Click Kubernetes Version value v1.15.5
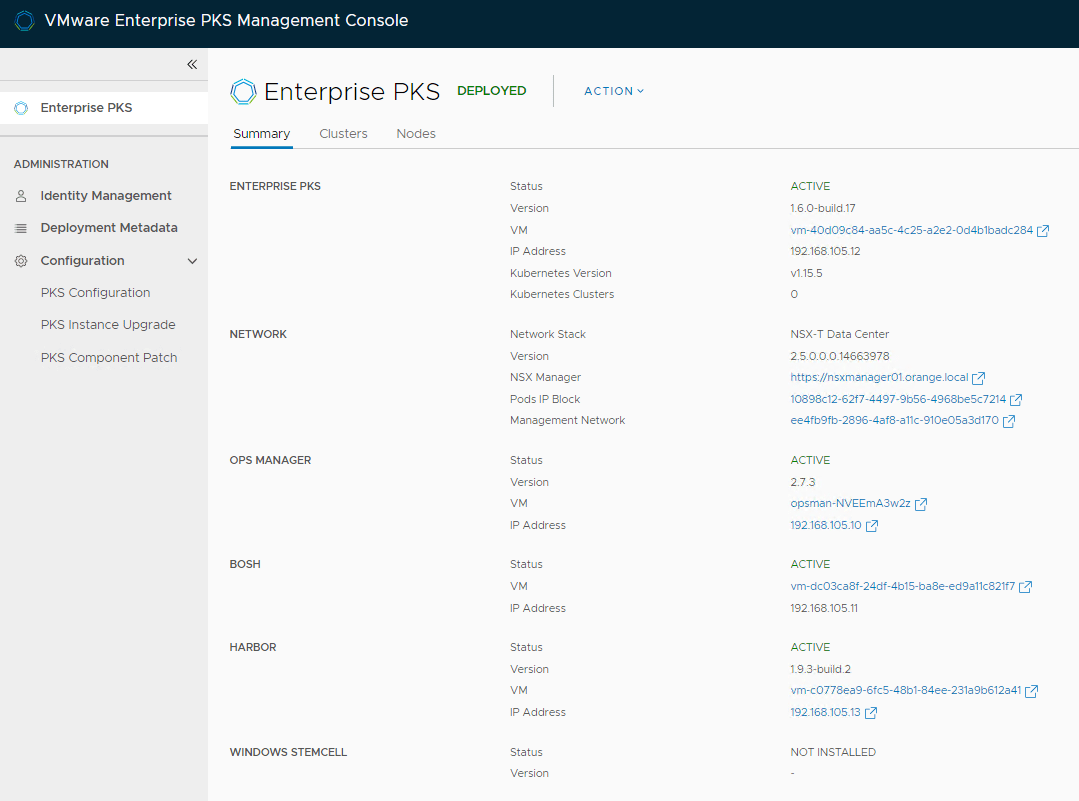1079x801 pixels. (806, 273)
